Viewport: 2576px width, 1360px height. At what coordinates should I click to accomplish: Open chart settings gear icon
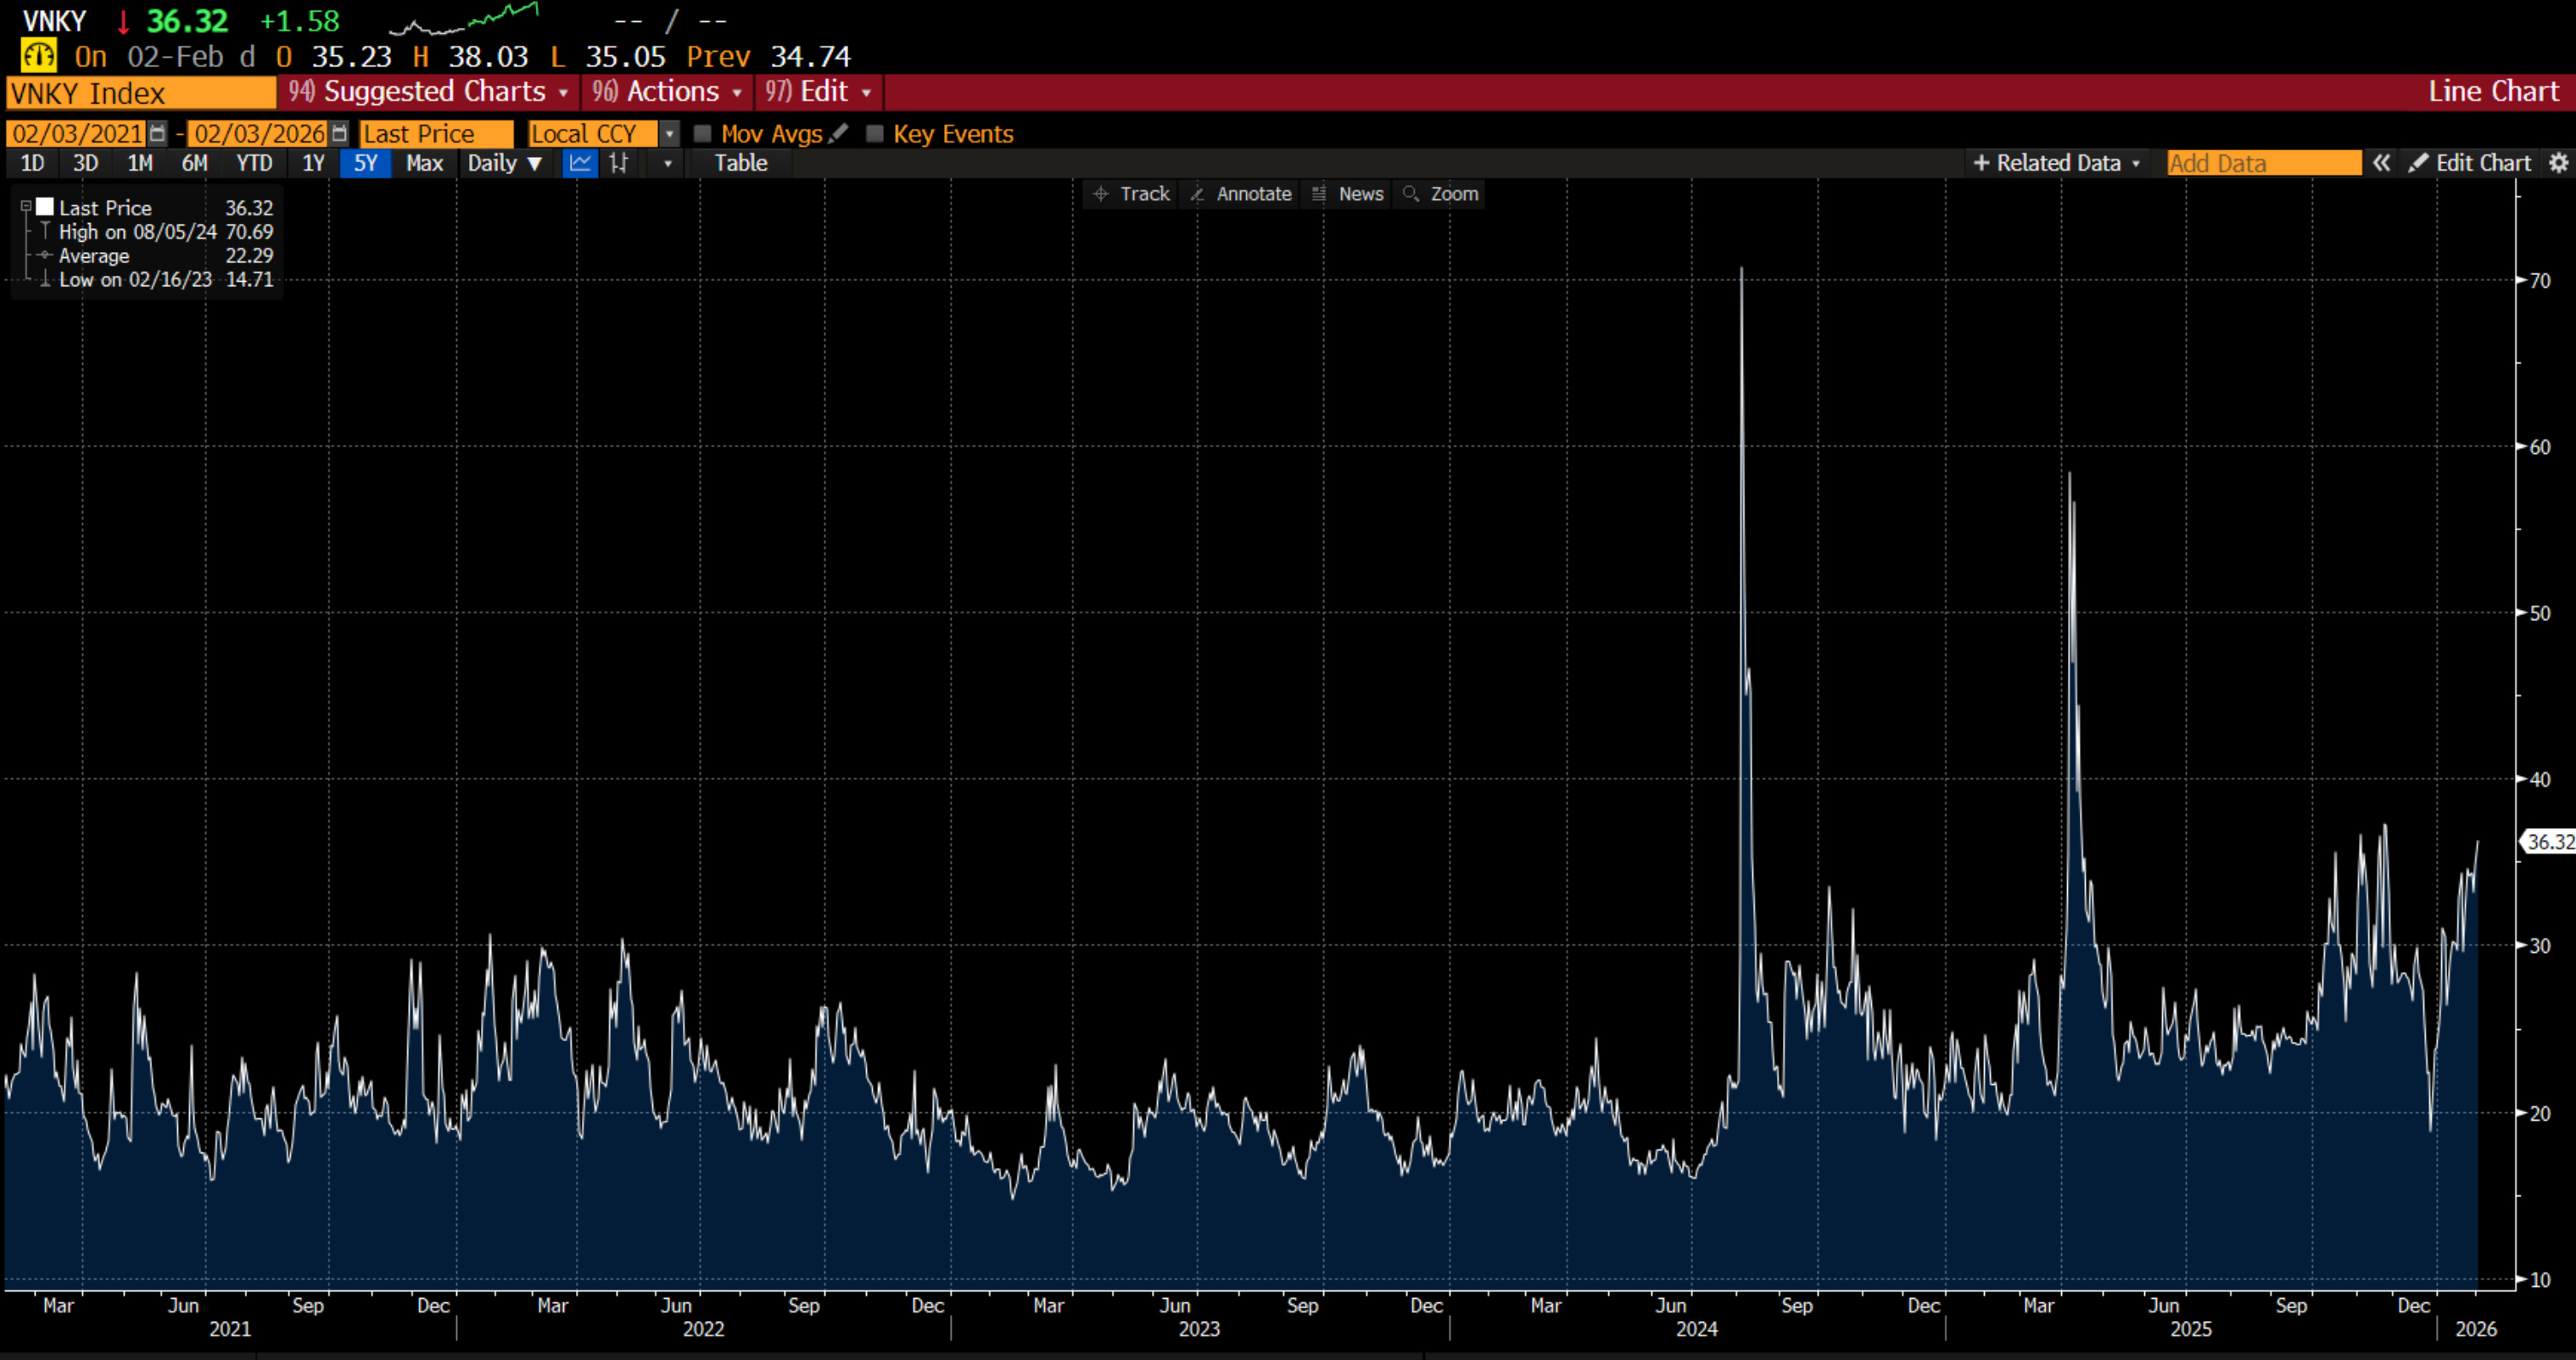[x=2558, y=163]
